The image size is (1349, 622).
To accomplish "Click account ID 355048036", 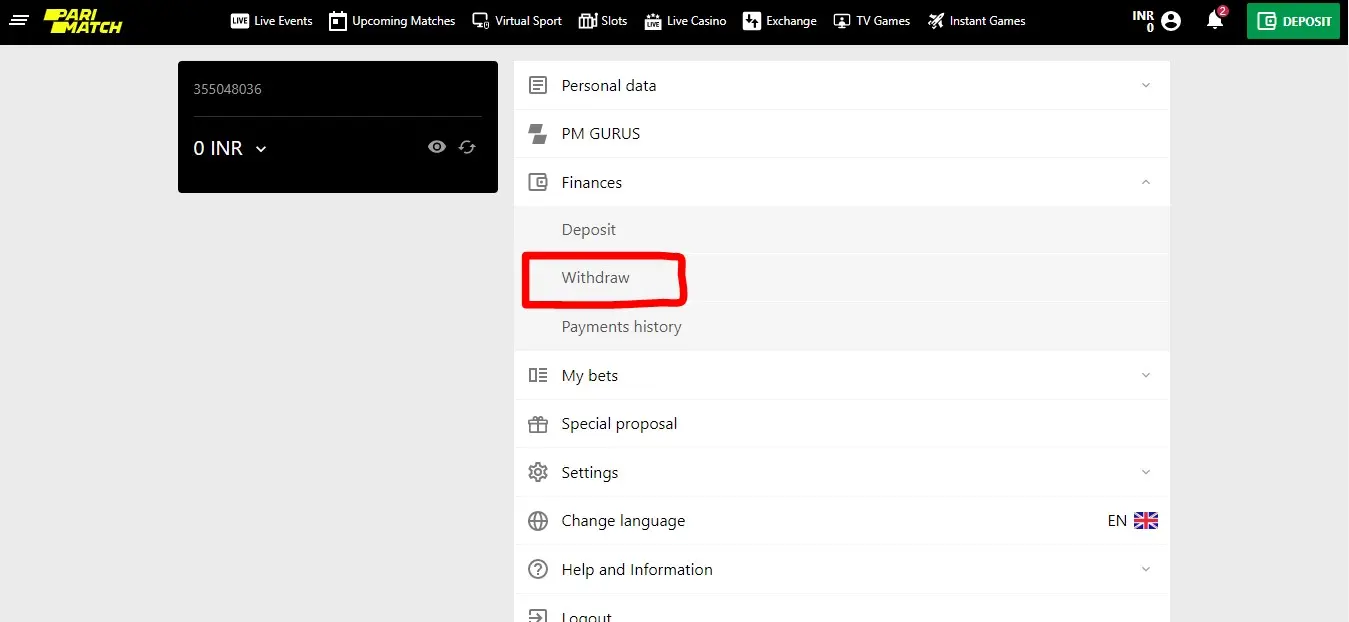I will (227, 89).
